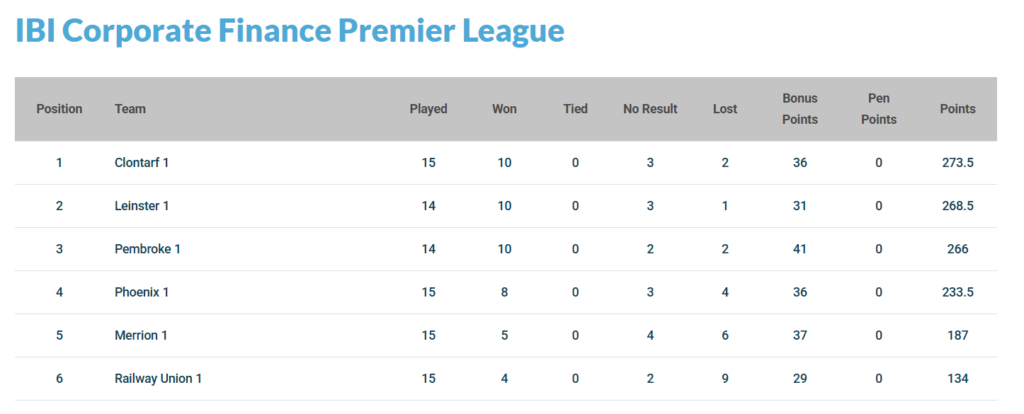
Task: Click the Position column header
Action: (x=59, y=109)
